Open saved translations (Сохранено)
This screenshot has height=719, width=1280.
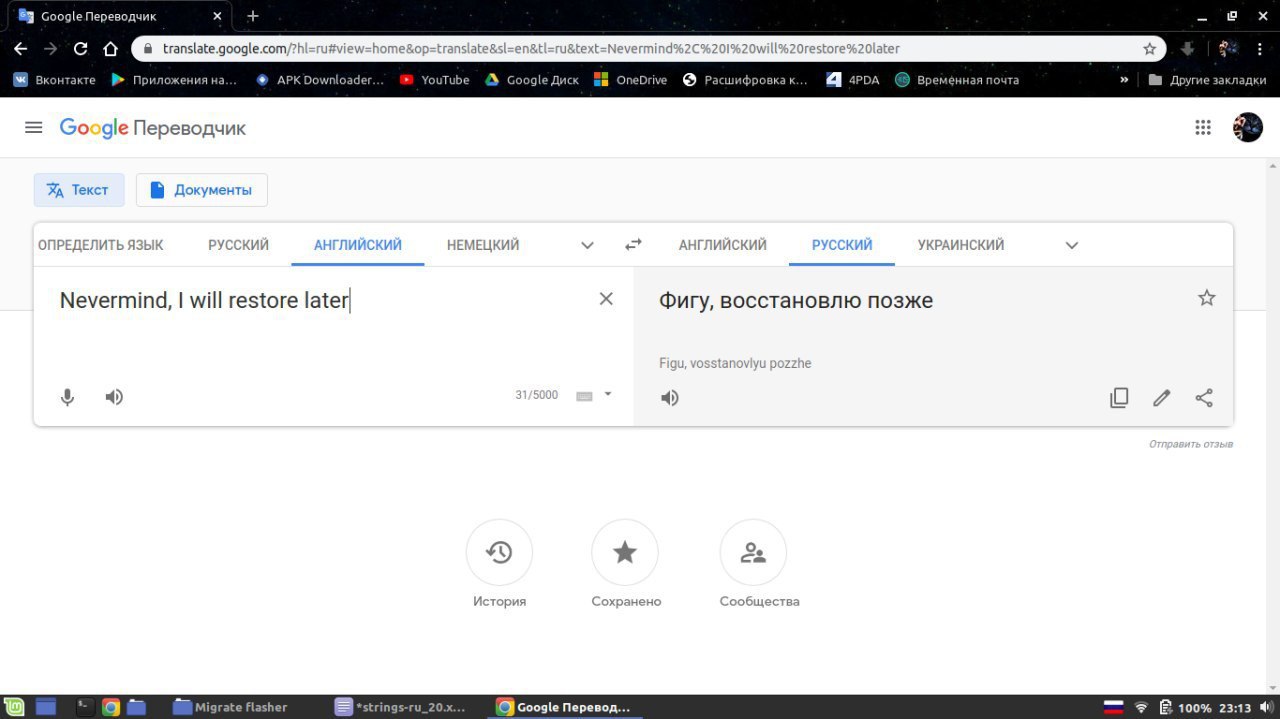[625, 552]
